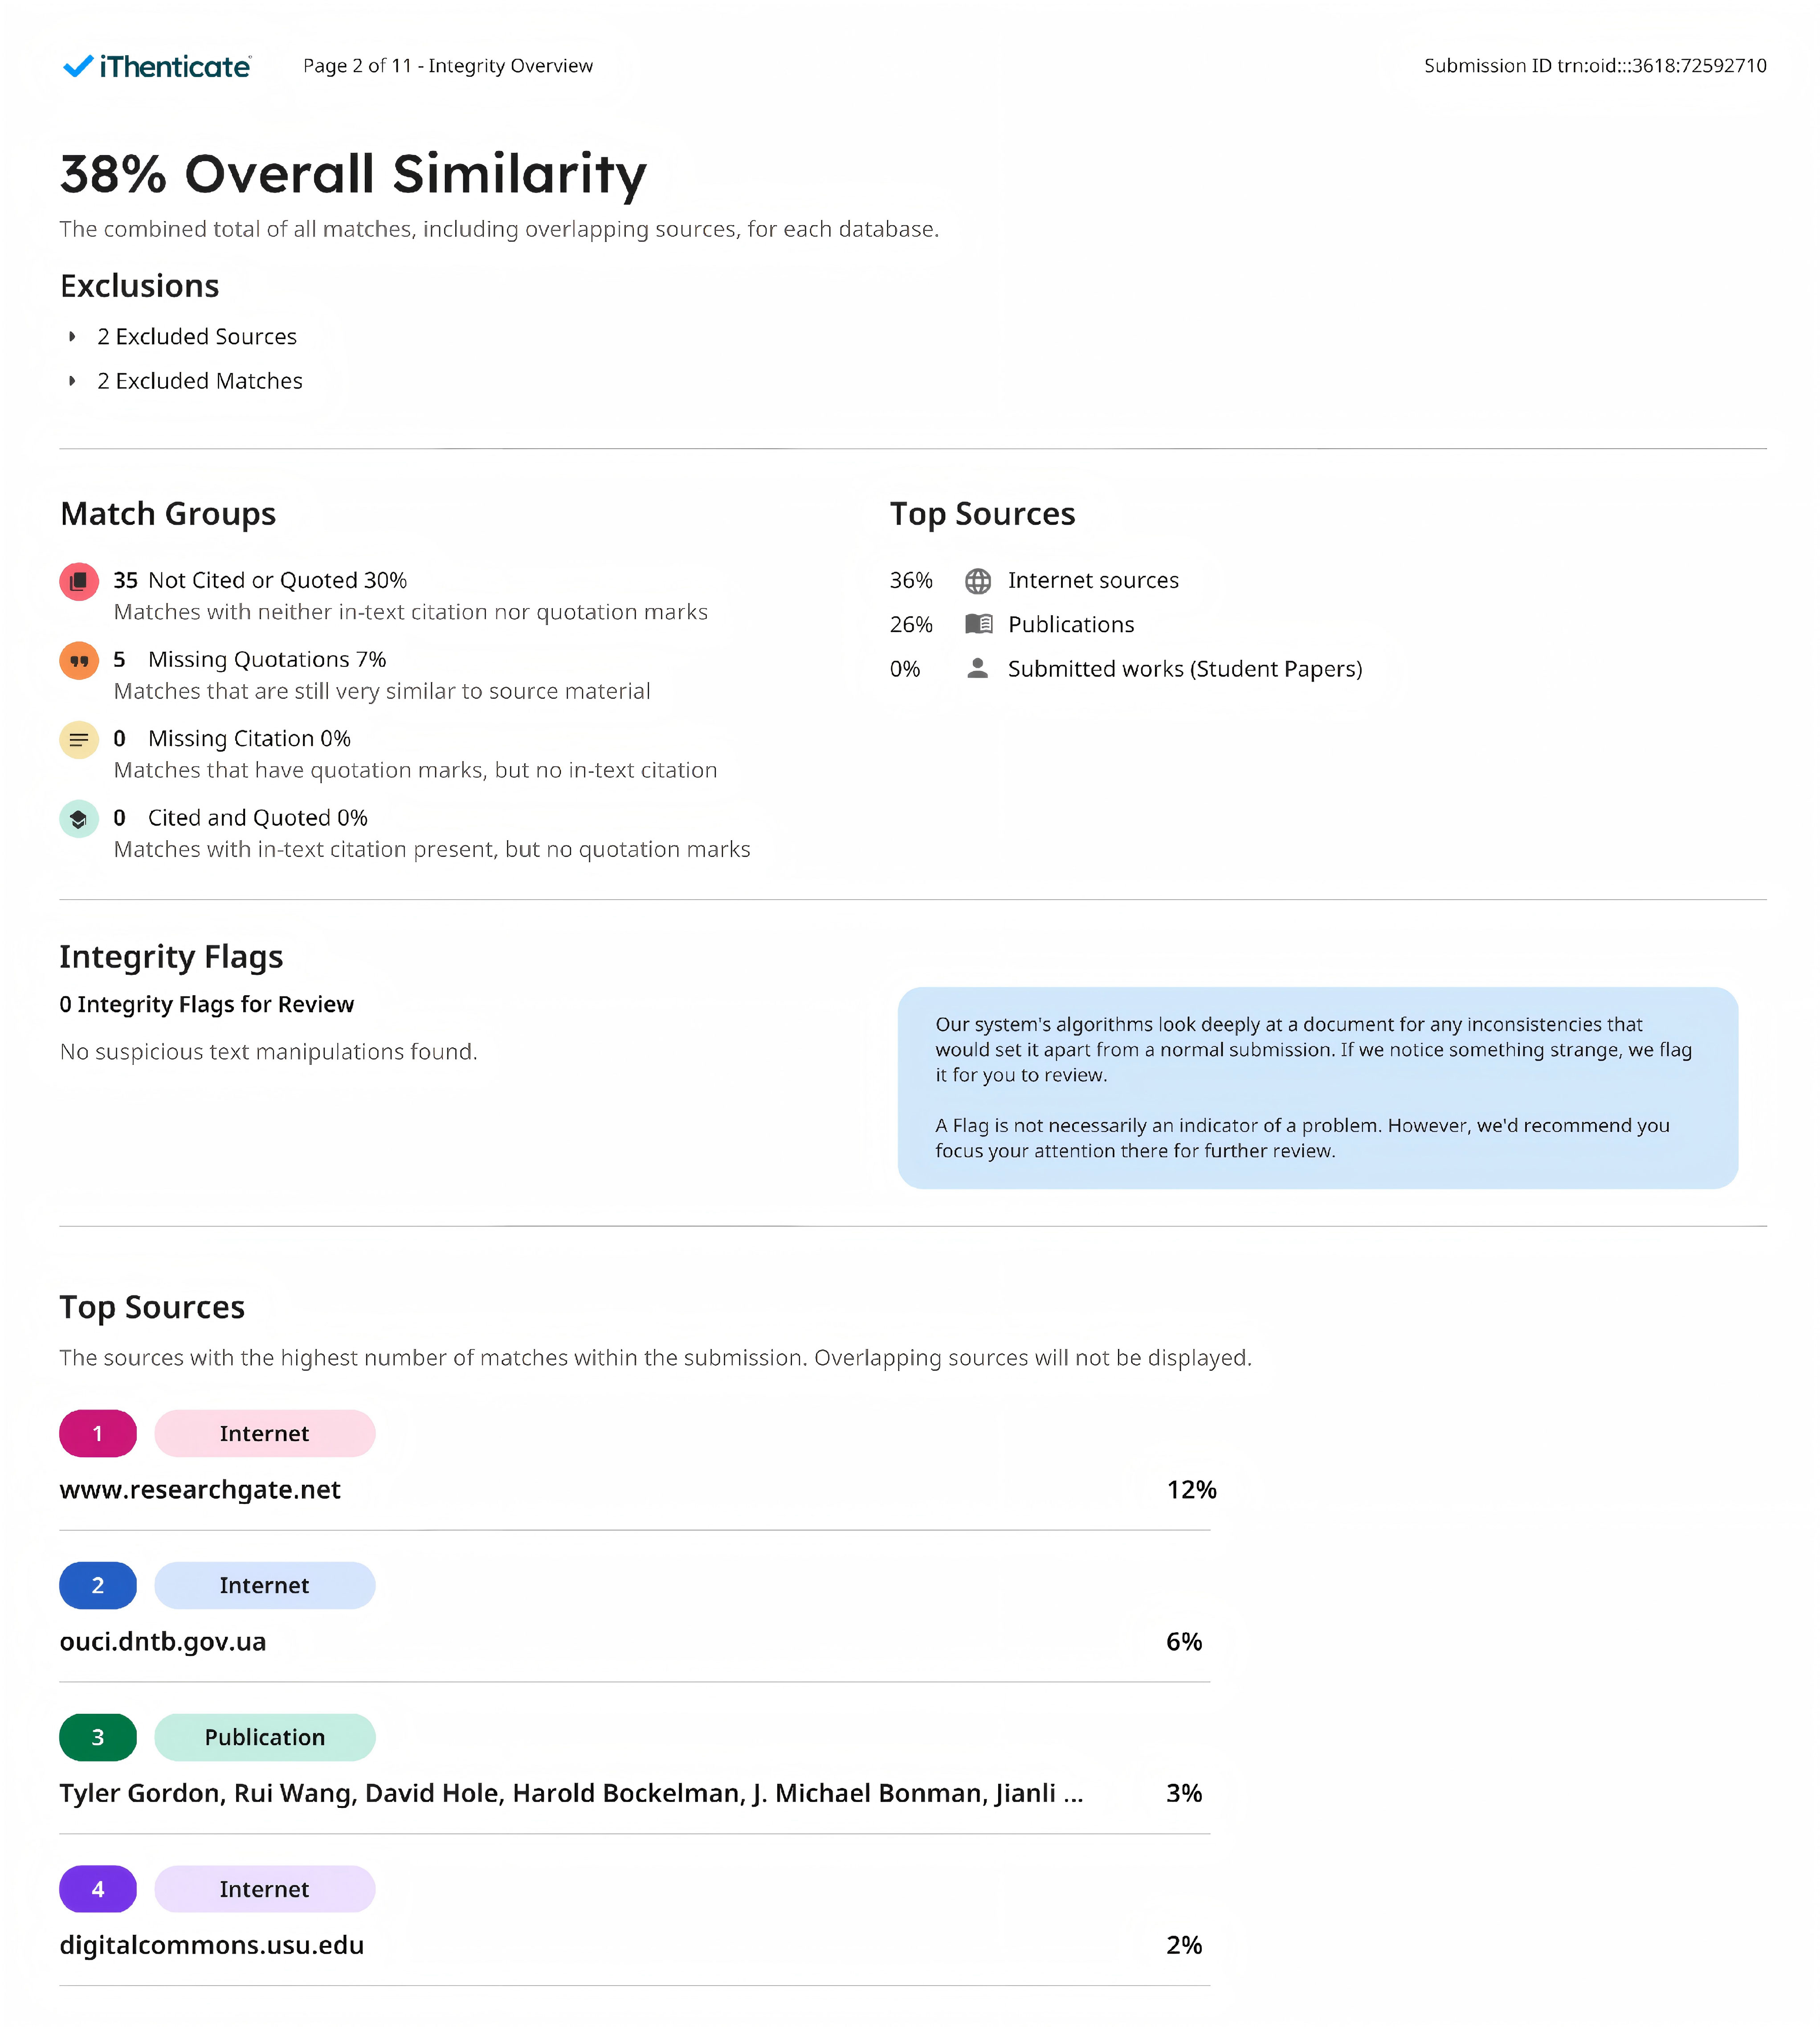Click the pink source number 1 badge
1820x2027 pixels.
click(x=98, y=1433)
